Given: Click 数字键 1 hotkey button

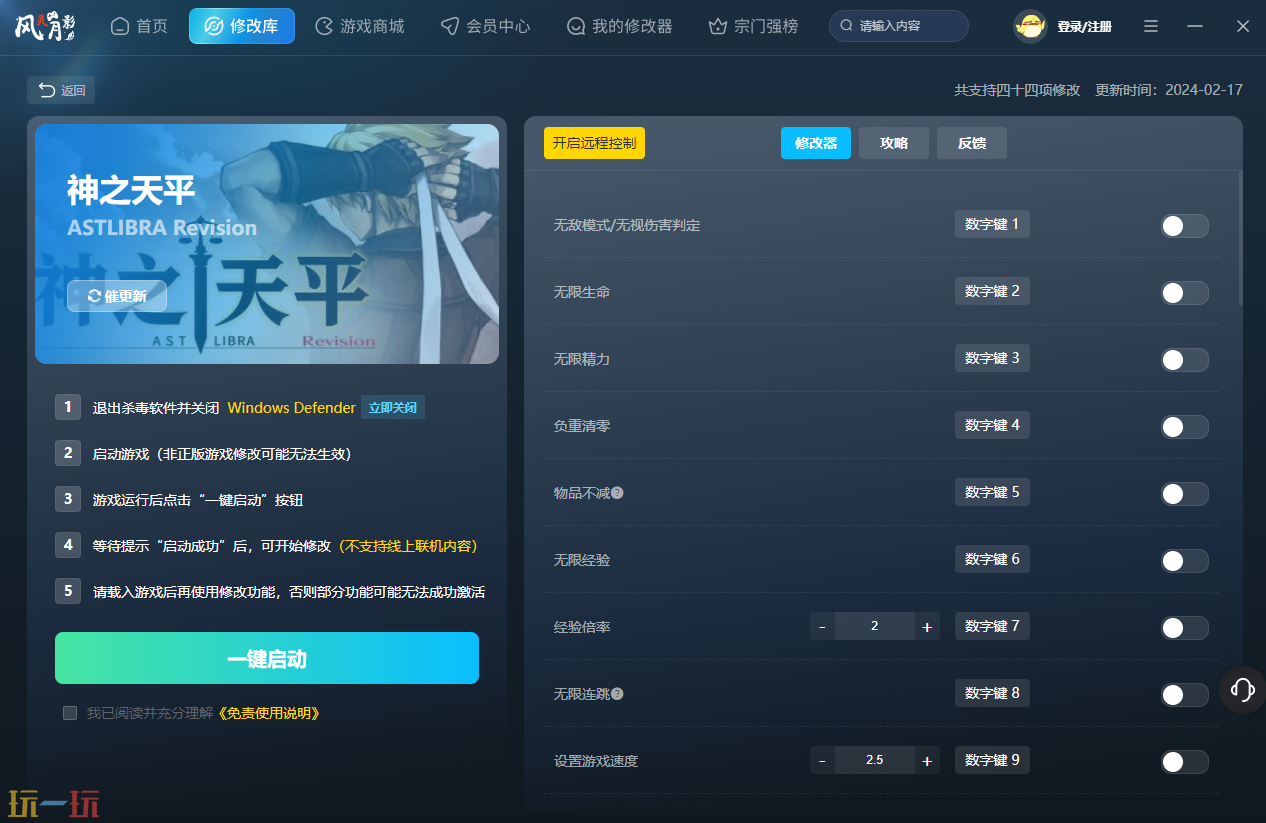Looking at the screenshot, I should coord(992,224).
